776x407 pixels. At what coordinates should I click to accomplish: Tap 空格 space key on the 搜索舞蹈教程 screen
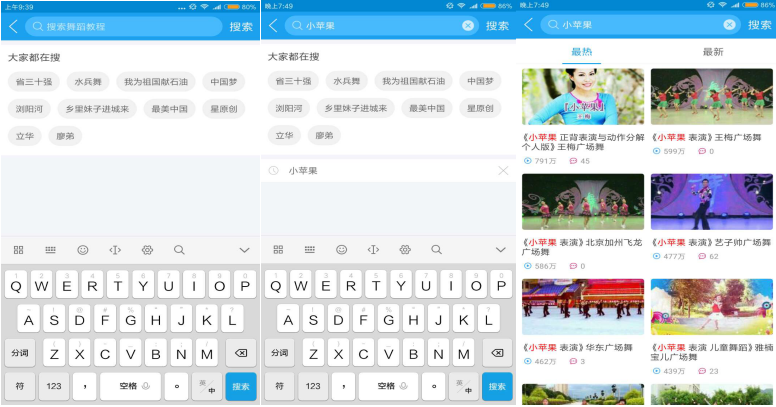[131, 386]
